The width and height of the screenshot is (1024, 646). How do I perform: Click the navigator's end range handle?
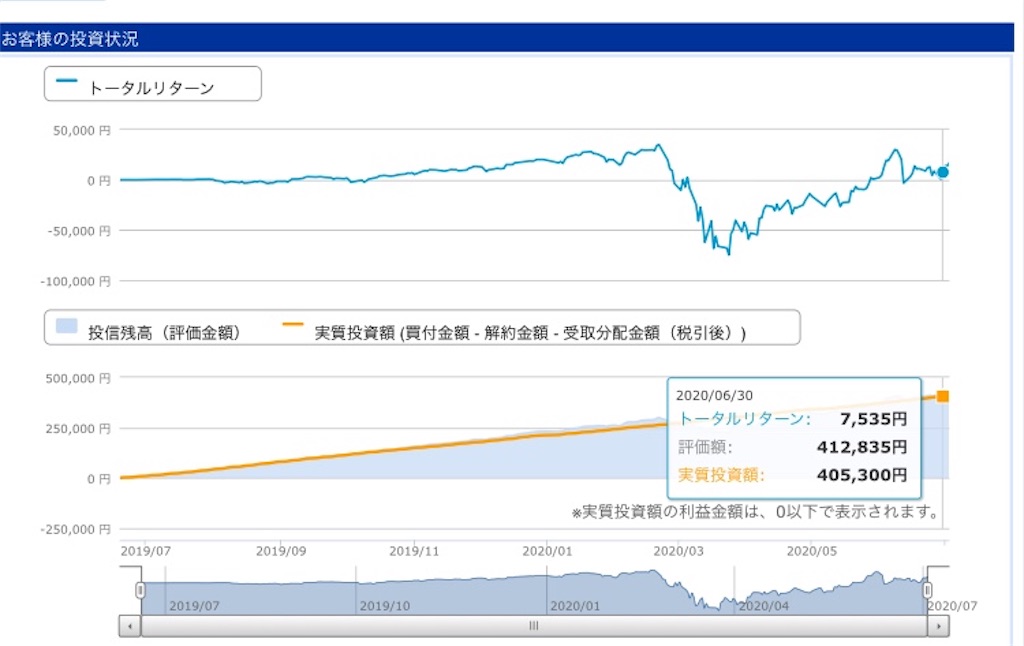927,590
